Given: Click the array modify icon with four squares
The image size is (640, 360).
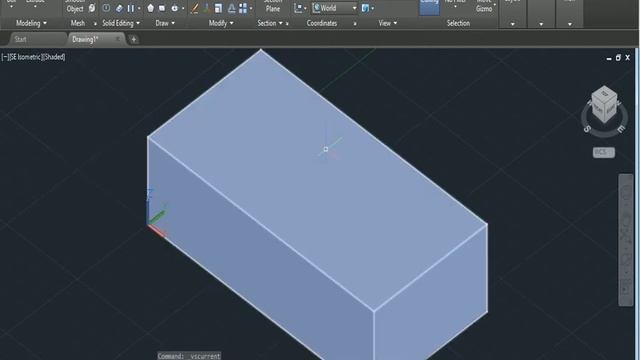Looking at the screenshot, I should (243, 8).
